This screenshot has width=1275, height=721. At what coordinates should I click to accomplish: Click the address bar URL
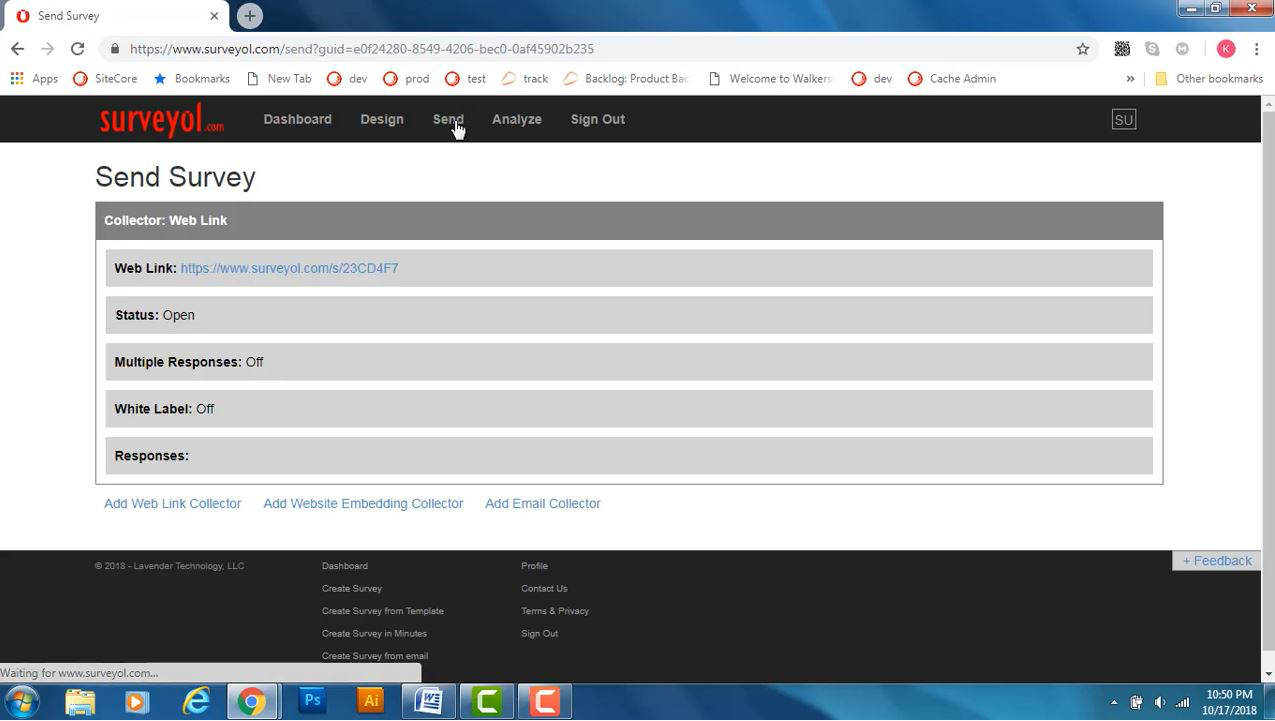[x=362, y=49]
